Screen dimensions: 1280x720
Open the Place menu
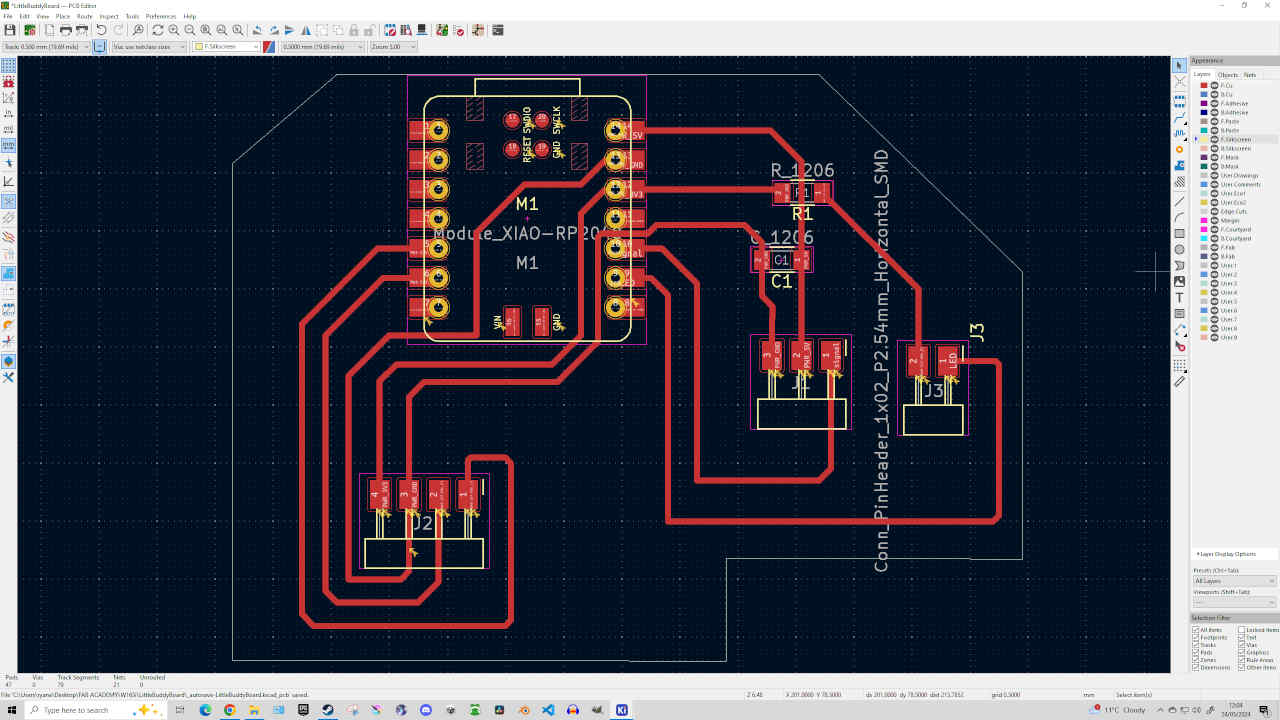63,16
